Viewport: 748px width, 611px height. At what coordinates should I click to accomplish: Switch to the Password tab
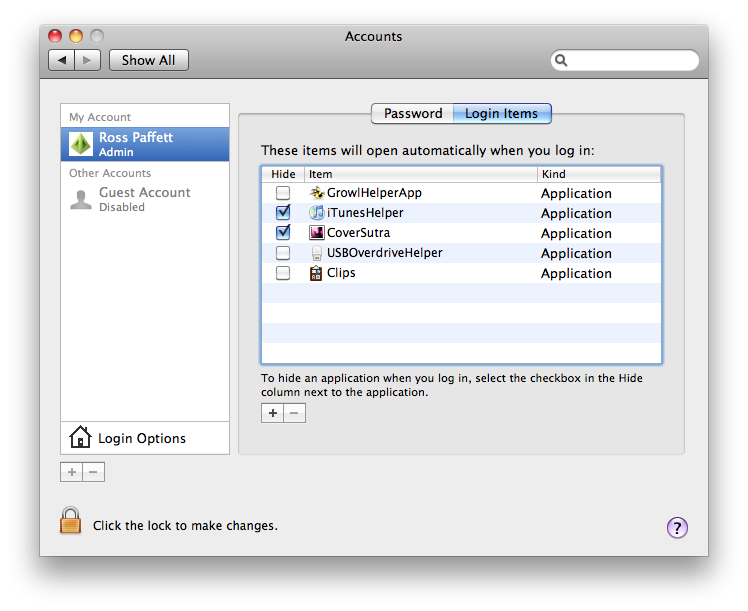pos(413,114)
